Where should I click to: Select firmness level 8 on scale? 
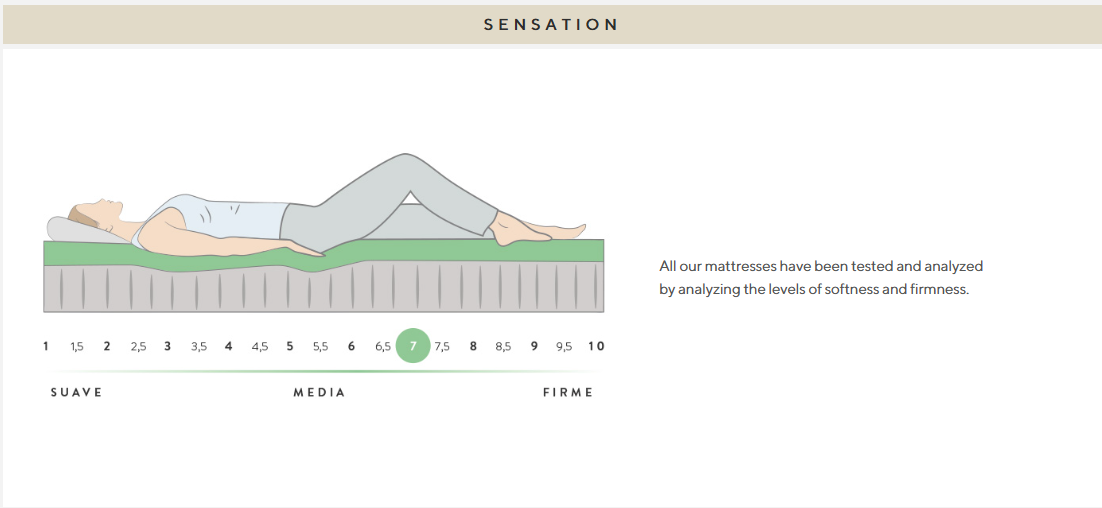tap(473, 346)
